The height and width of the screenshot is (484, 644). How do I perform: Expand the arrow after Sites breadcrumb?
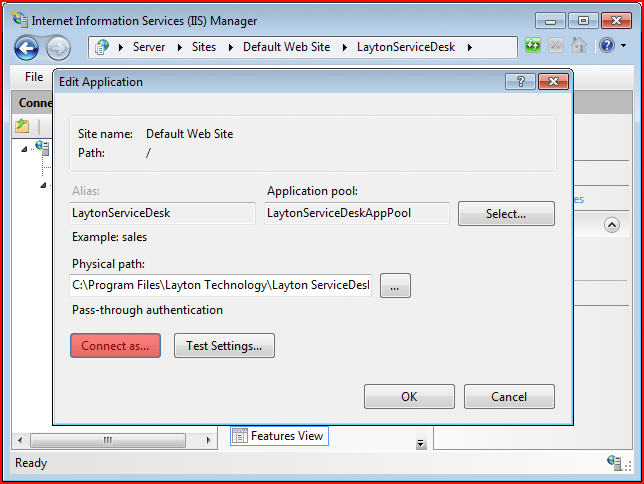click(x=231, y=48)
